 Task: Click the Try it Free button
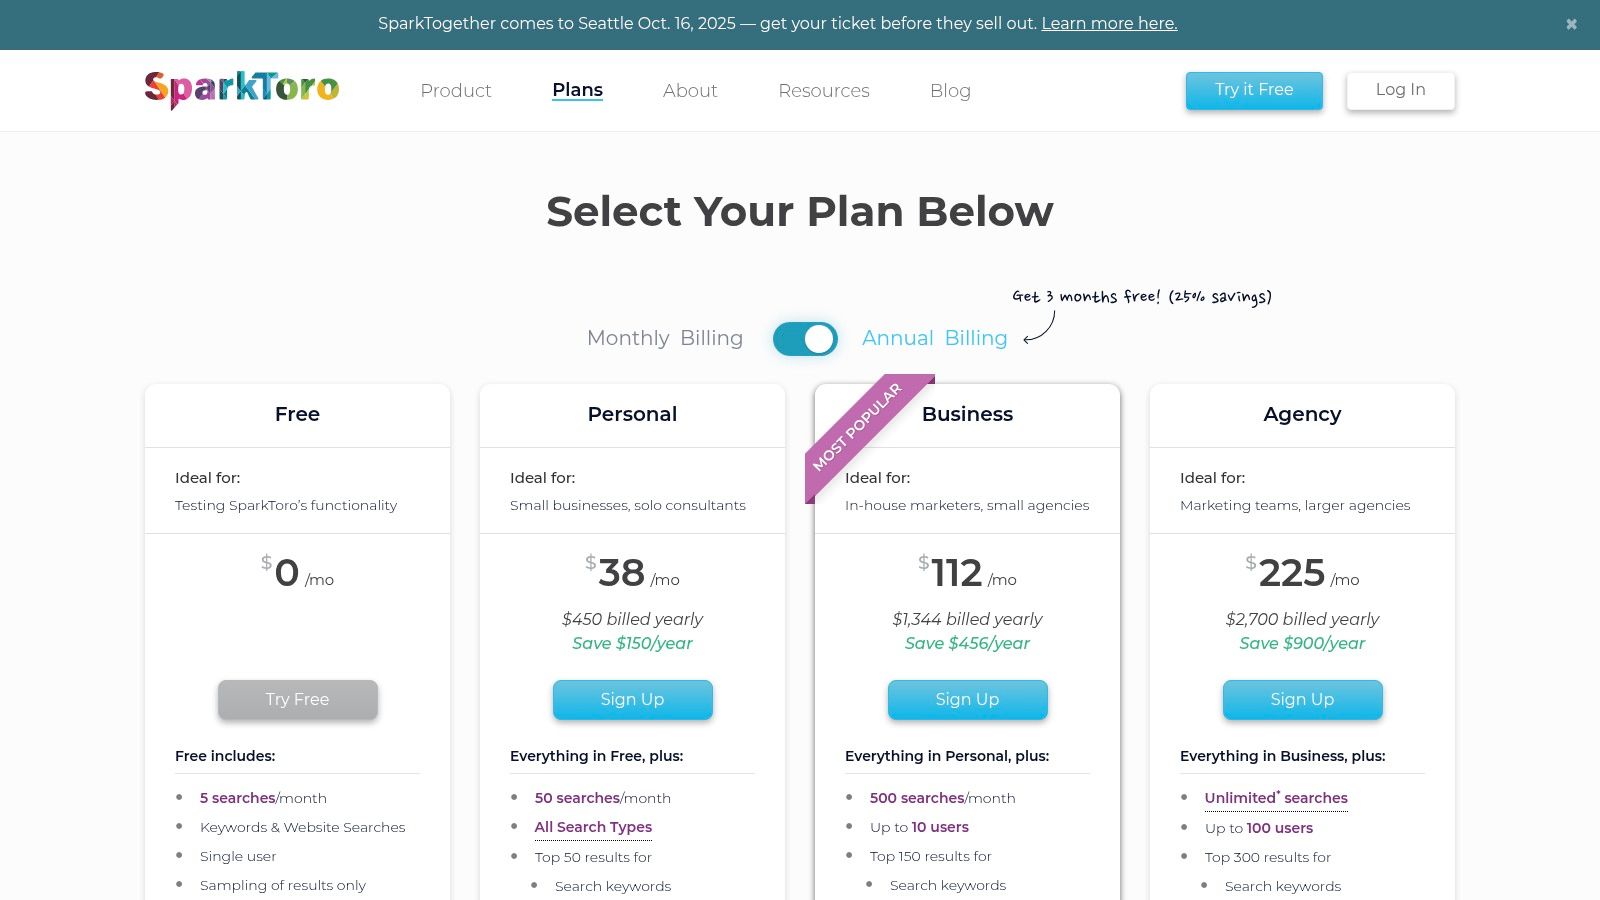click(x=1254, y=90)
